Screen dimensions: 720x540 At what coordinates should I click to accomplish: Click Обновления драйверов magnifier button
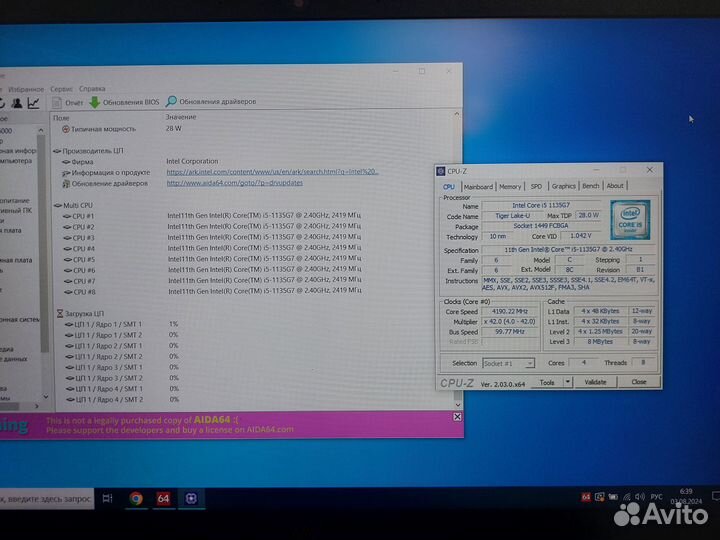coord(211,101)
